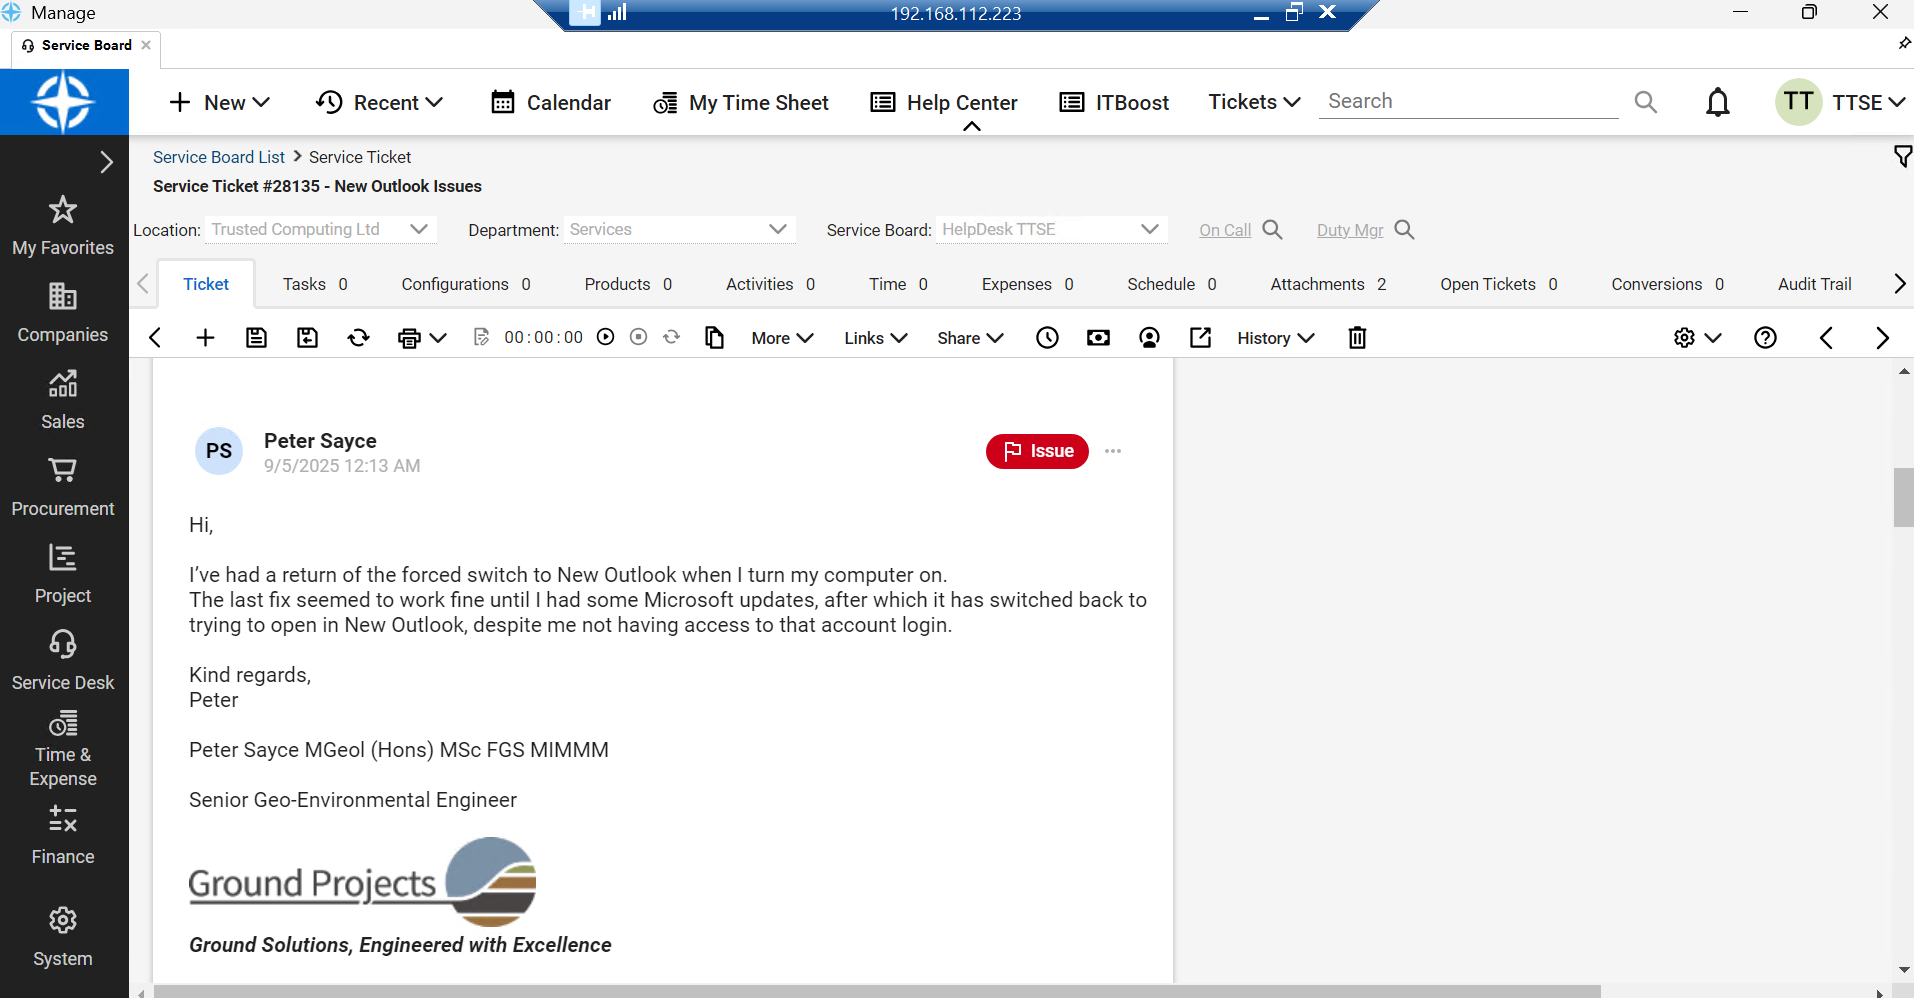Switch to the Audit Trail tab
This screenshot has height=998, width=1914.
(x=1814, y=284)
